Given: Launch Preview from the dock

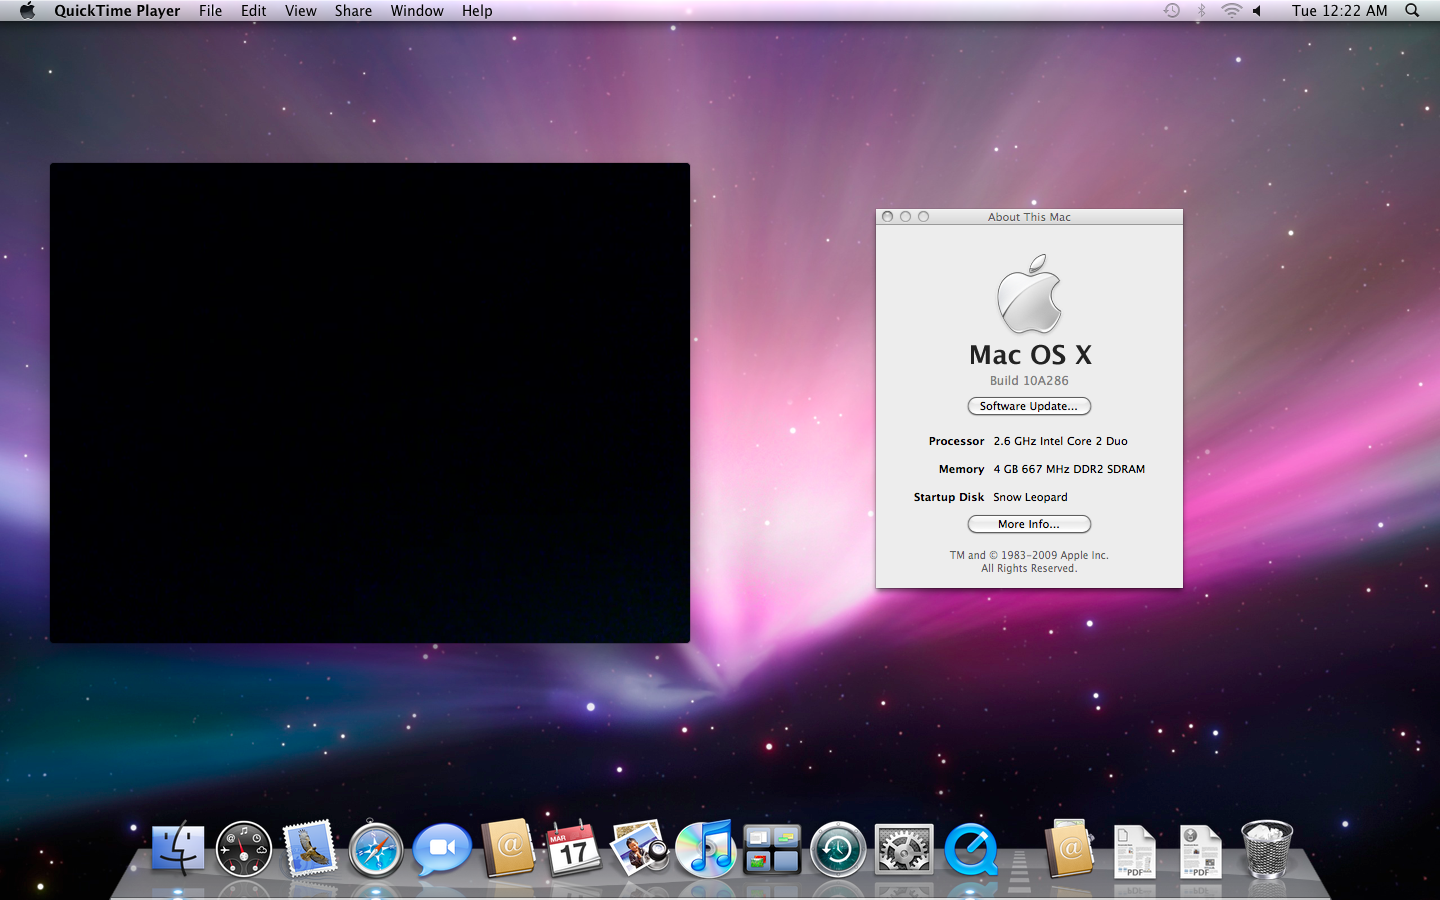Looking at the screenshot, I should 640,848.
